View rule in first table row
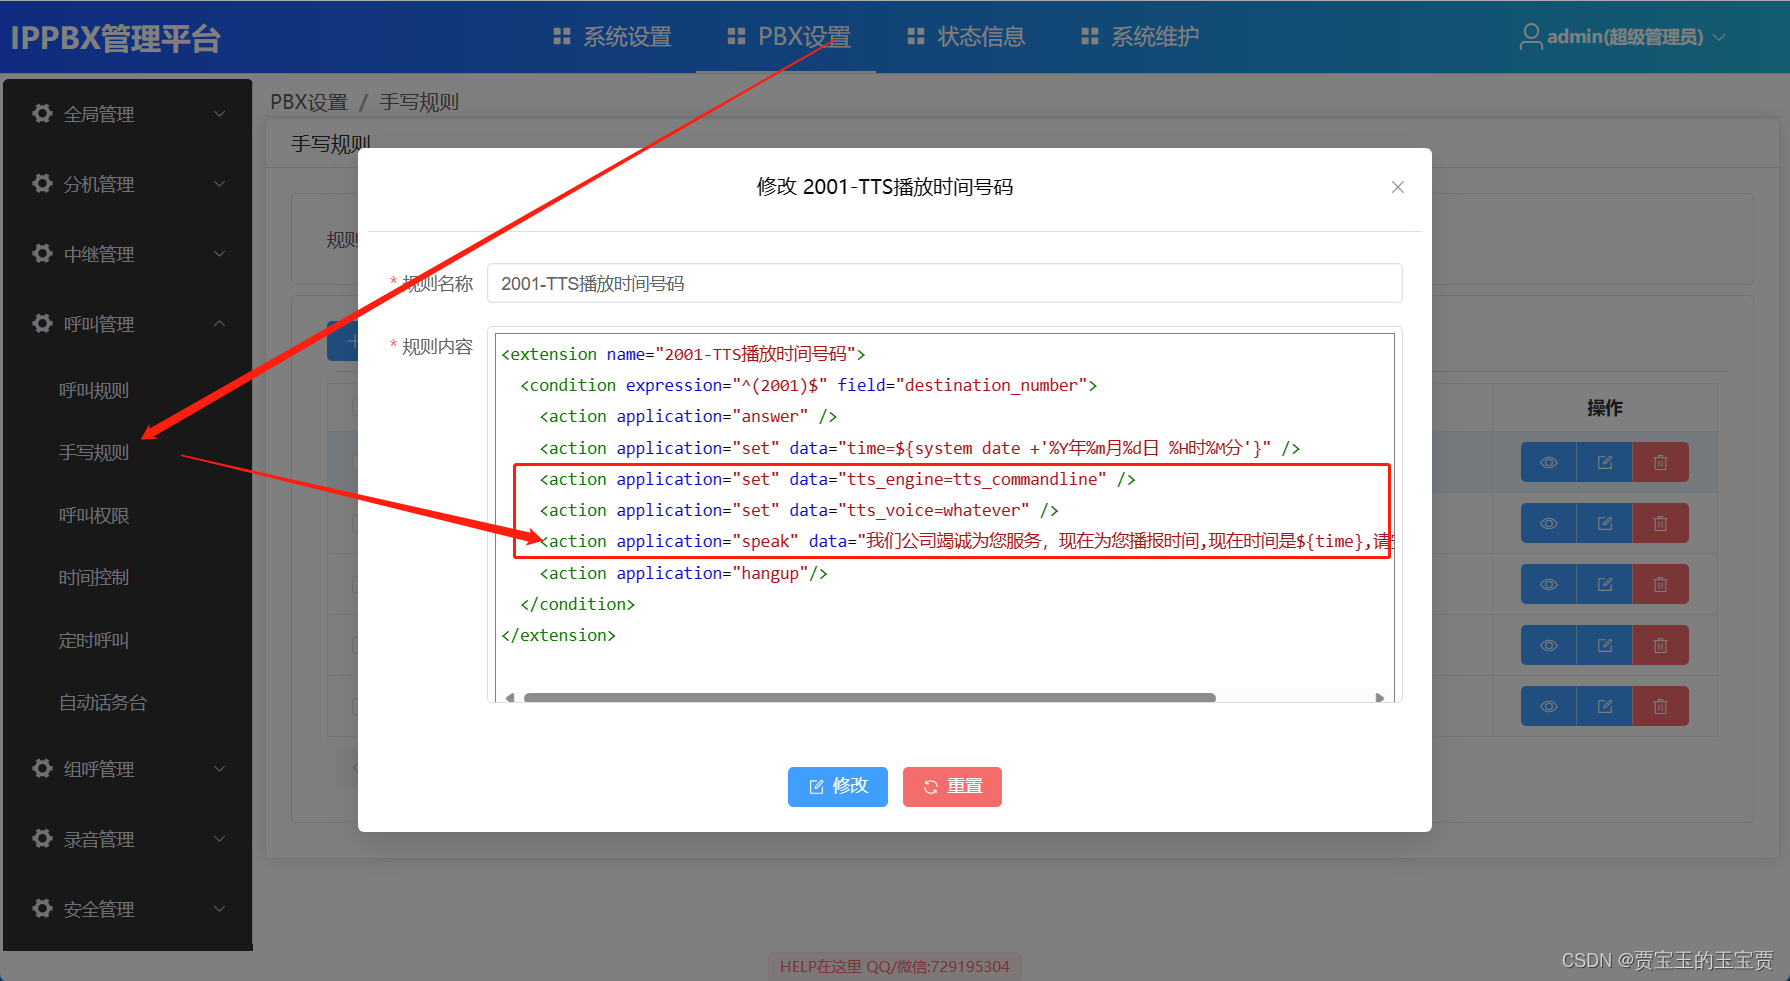The image size is (1790, 981). [x=1549, y=462]
